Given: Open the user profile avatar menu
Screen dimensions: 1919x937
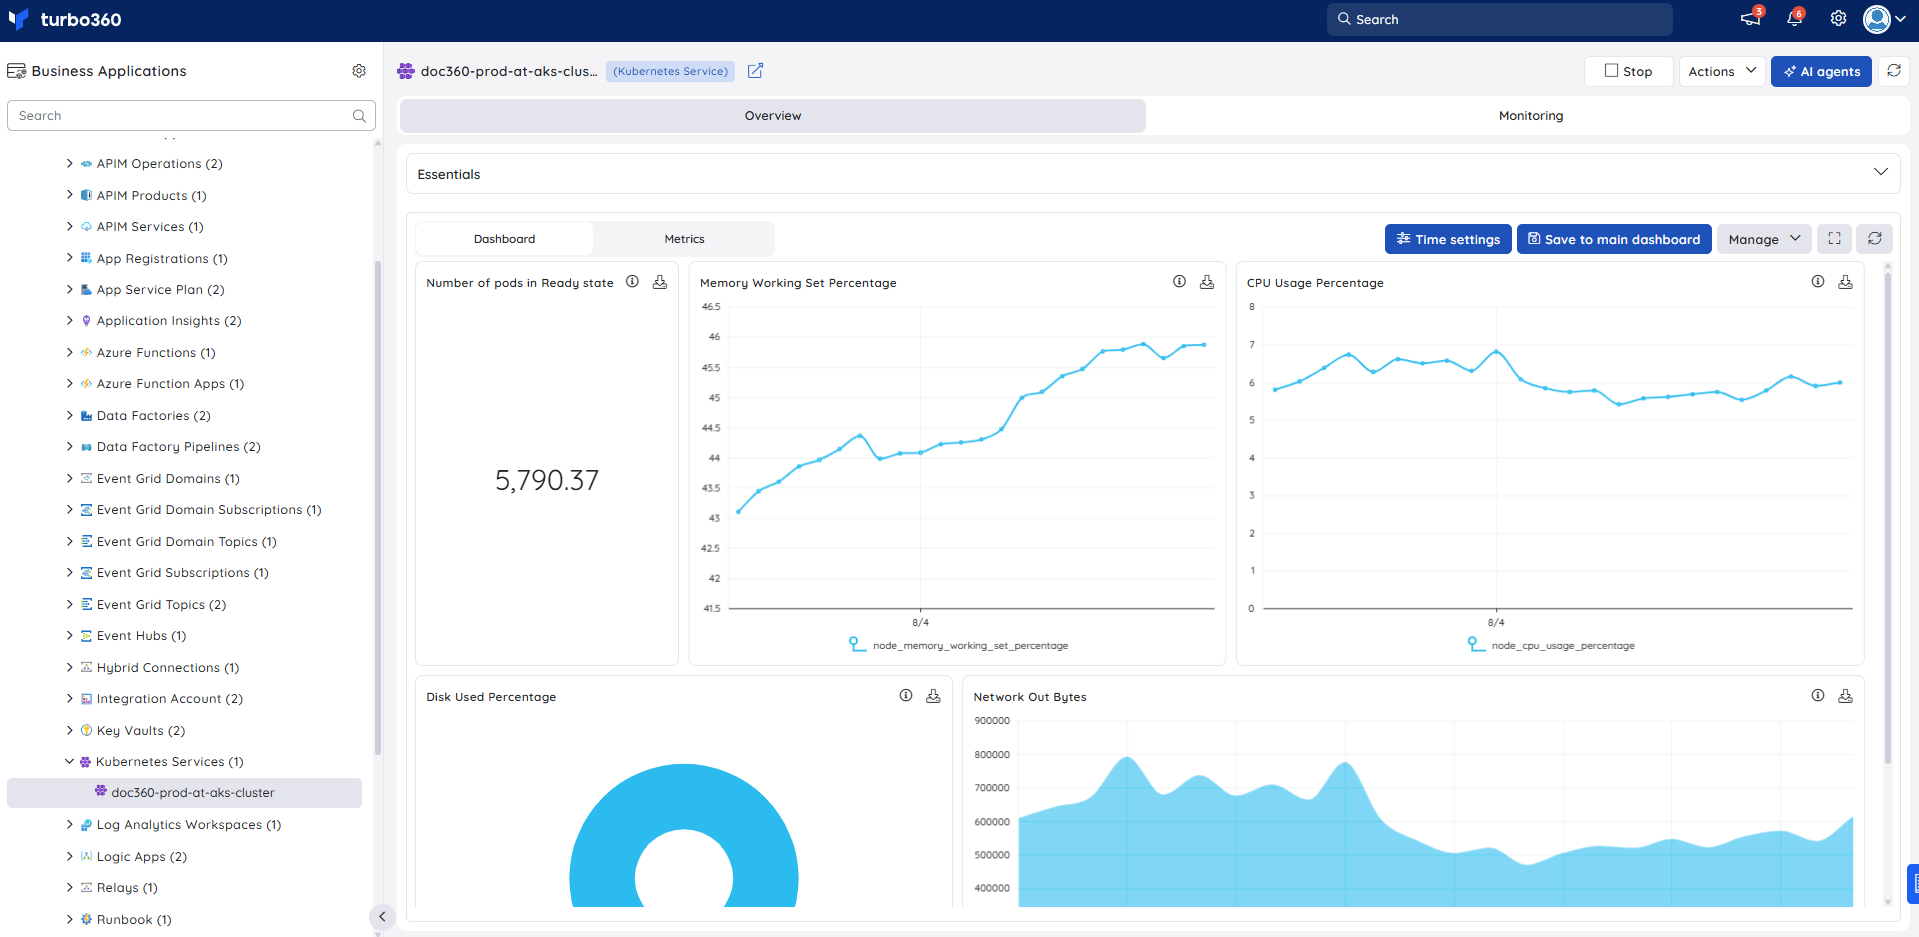Looking at the screenshot, I should point(1884,18).
